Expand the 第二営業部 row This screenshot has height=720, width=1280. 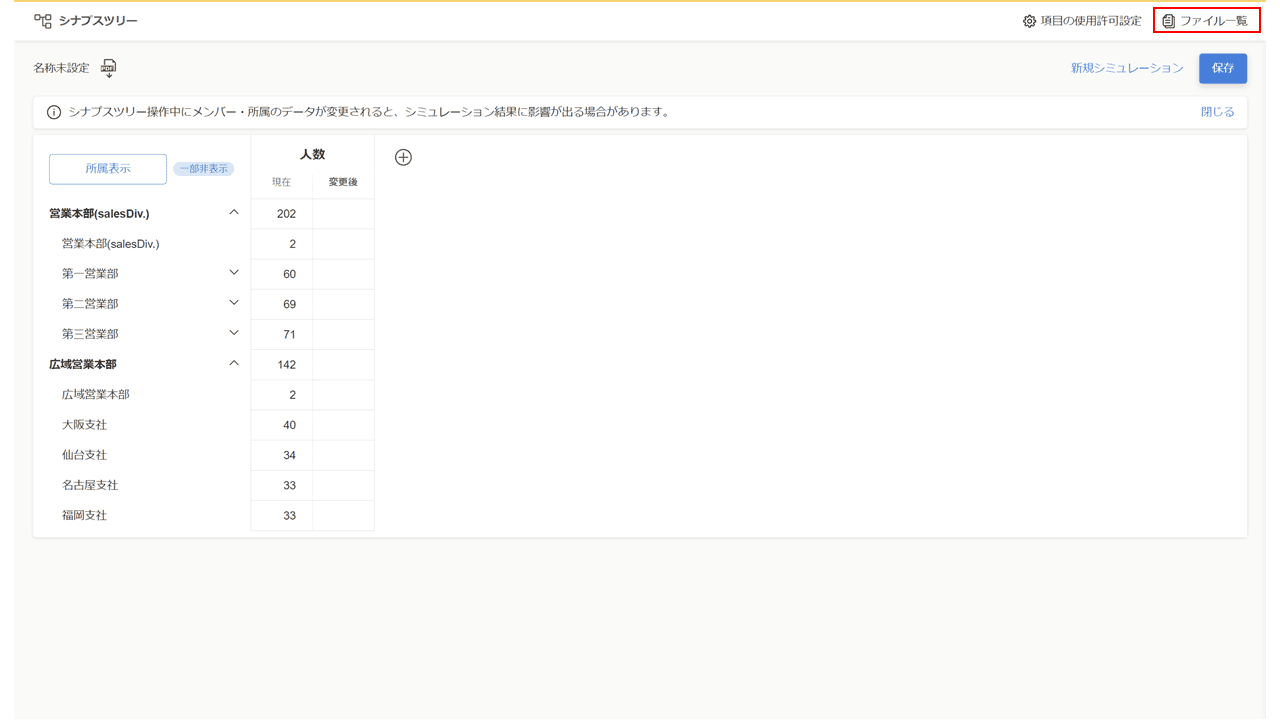[x=234, y=303]
